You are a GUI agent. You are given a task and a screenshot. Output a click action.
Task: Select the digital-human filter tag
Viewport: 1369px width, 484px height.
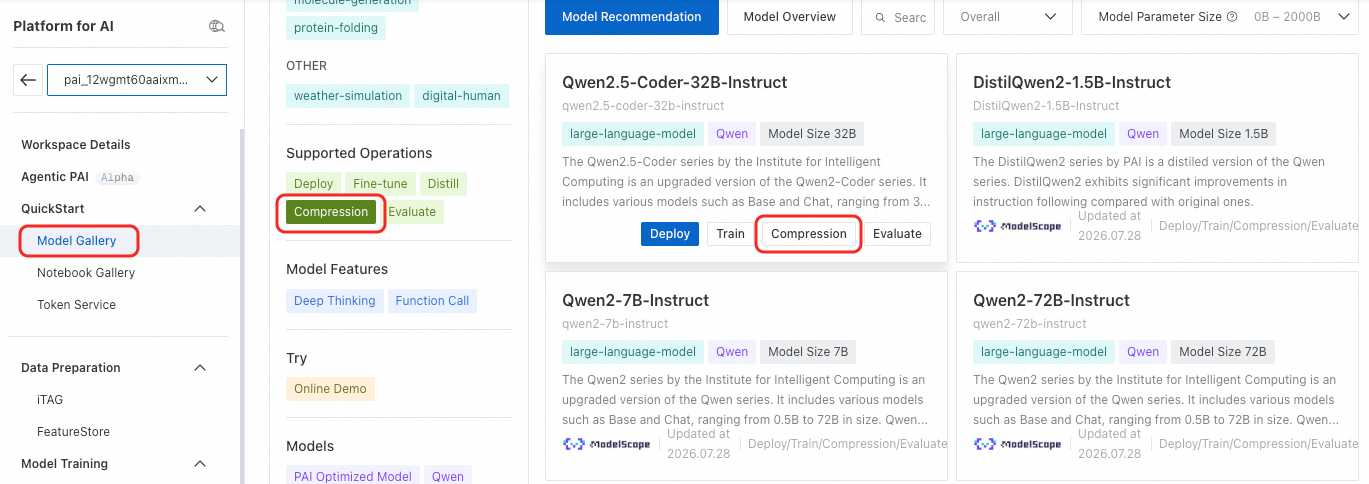(461, 96)
